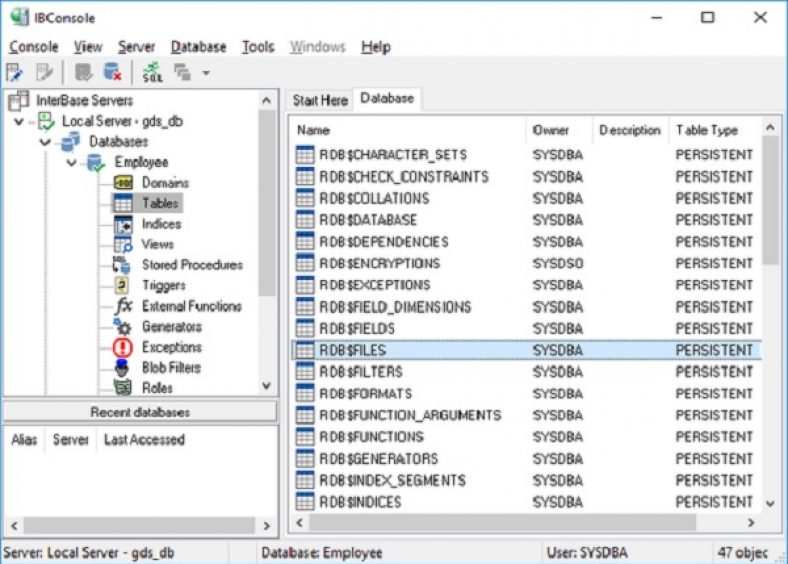Click the Alias column header

pos(25,440)
